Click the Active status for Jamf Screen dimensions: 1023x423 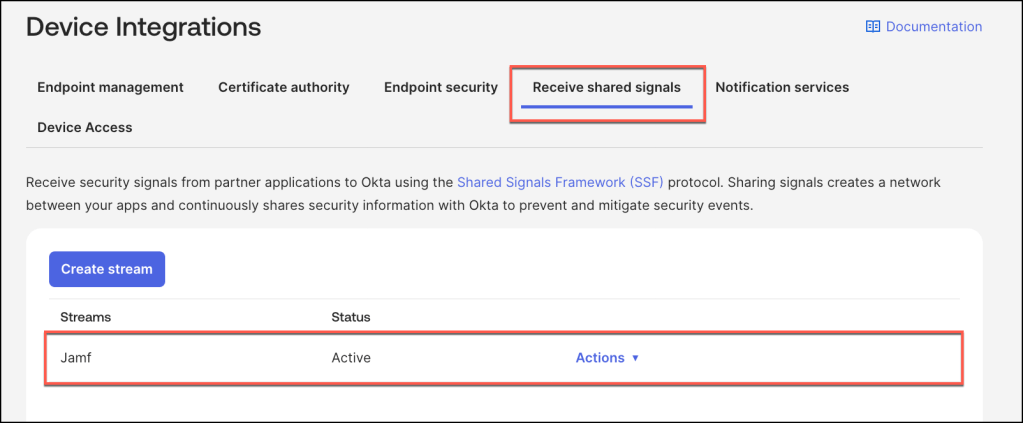[351, 357]
